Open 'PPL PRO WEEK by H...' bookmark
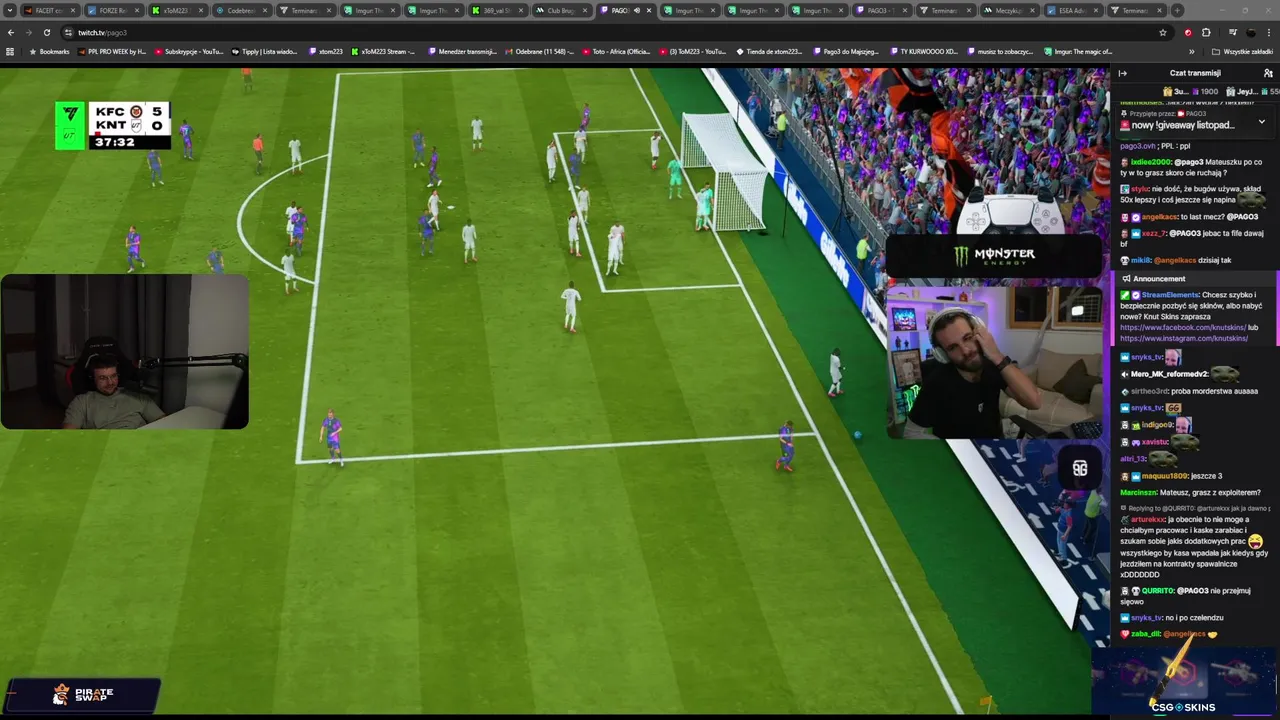 pyautogui.click(x=111, y=51)
